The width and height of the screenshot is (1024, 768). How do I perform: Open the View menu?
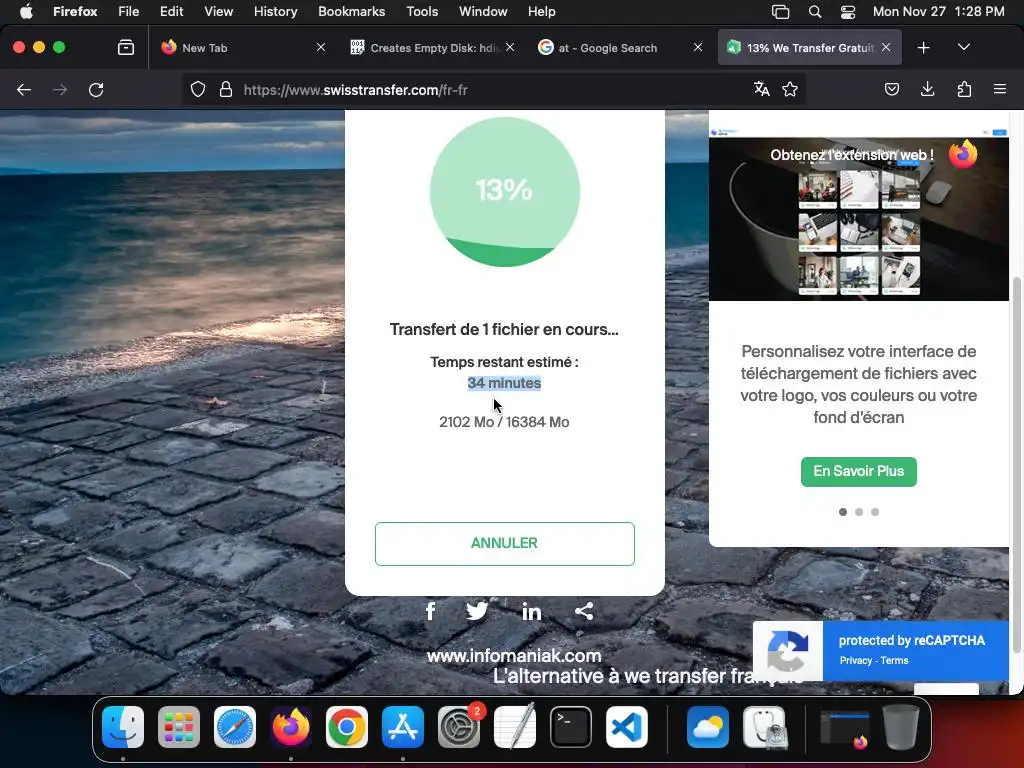(218, 11)
